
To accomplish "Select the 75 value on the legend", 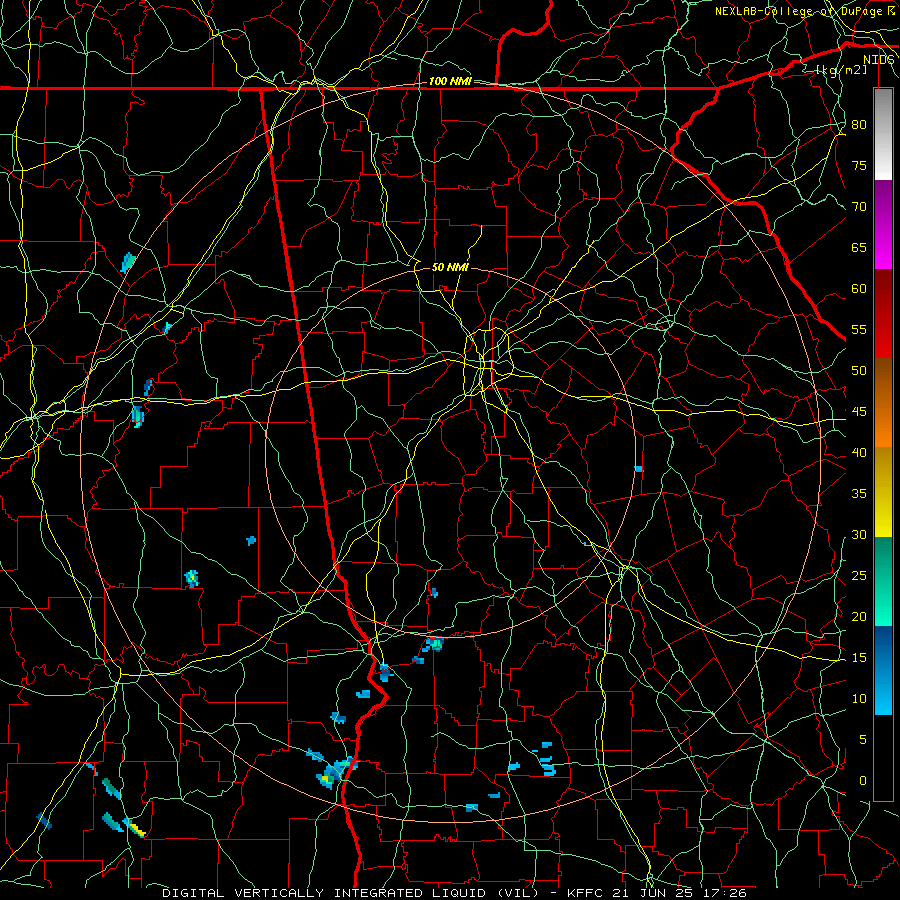I will [859, 166].
